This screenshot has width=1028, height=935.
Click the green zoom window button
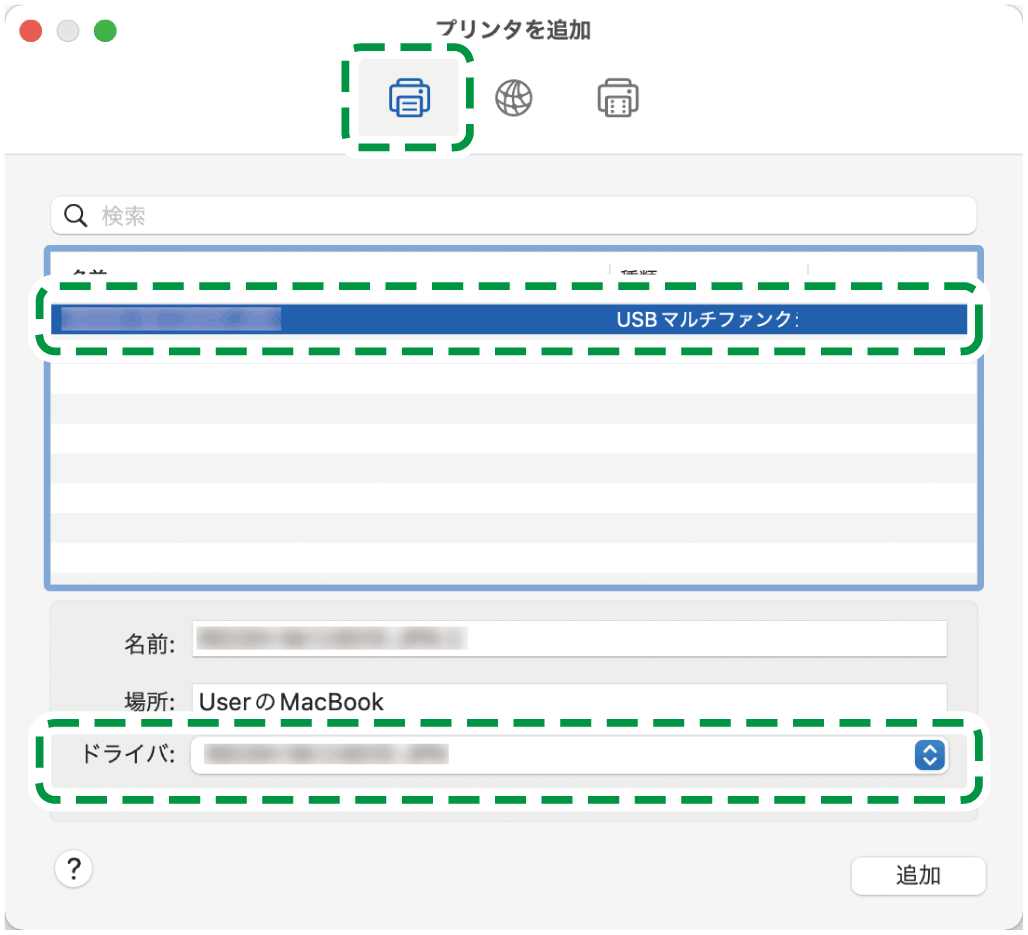pyautogui.click(x=105, y=31)
